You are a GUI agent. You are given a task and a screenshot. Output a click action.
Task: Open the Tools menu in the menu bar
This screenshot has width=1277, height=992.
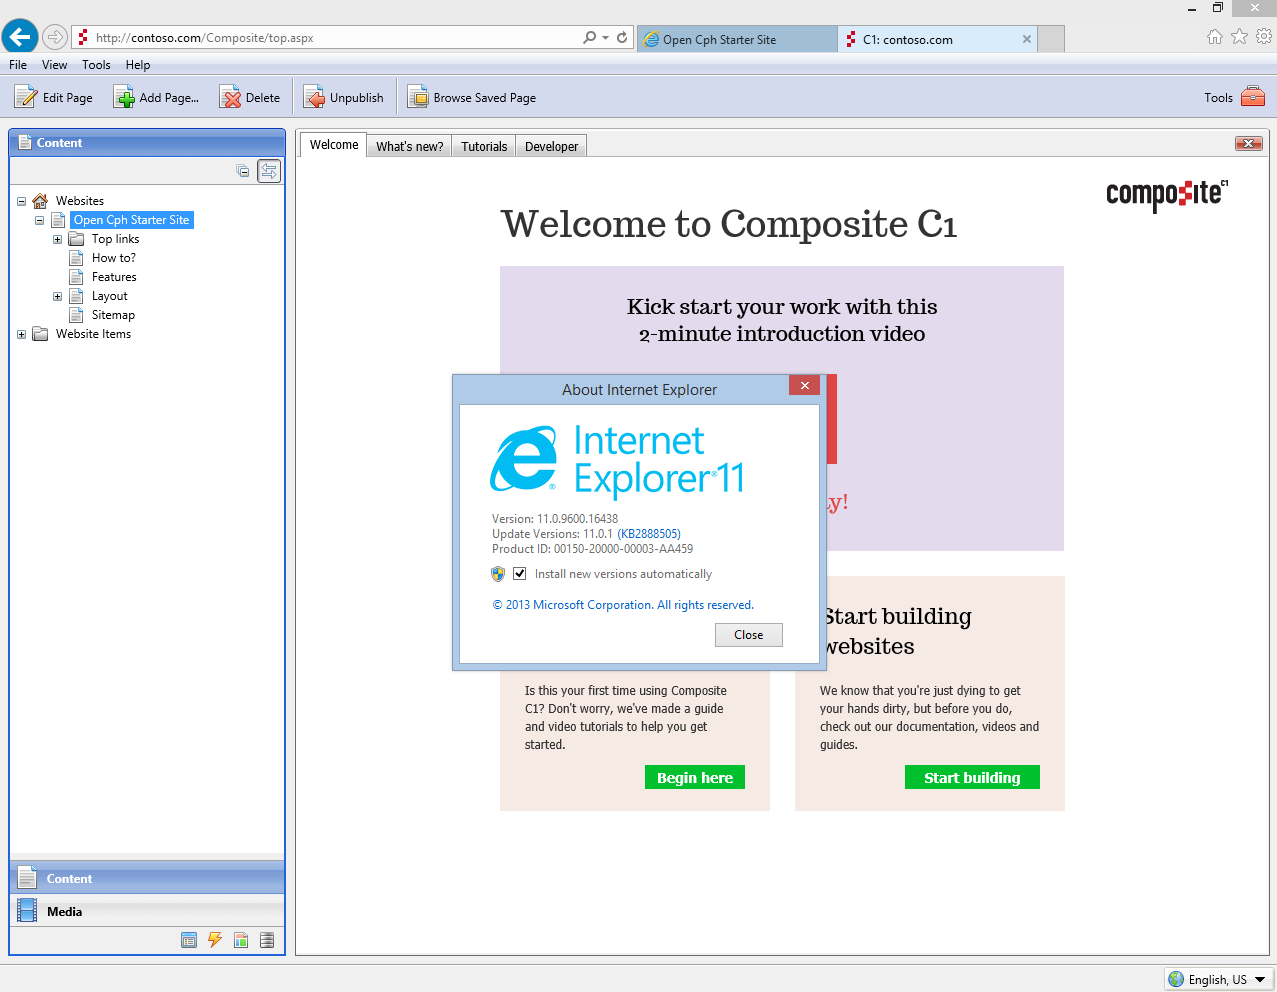[x=95, y=64]
